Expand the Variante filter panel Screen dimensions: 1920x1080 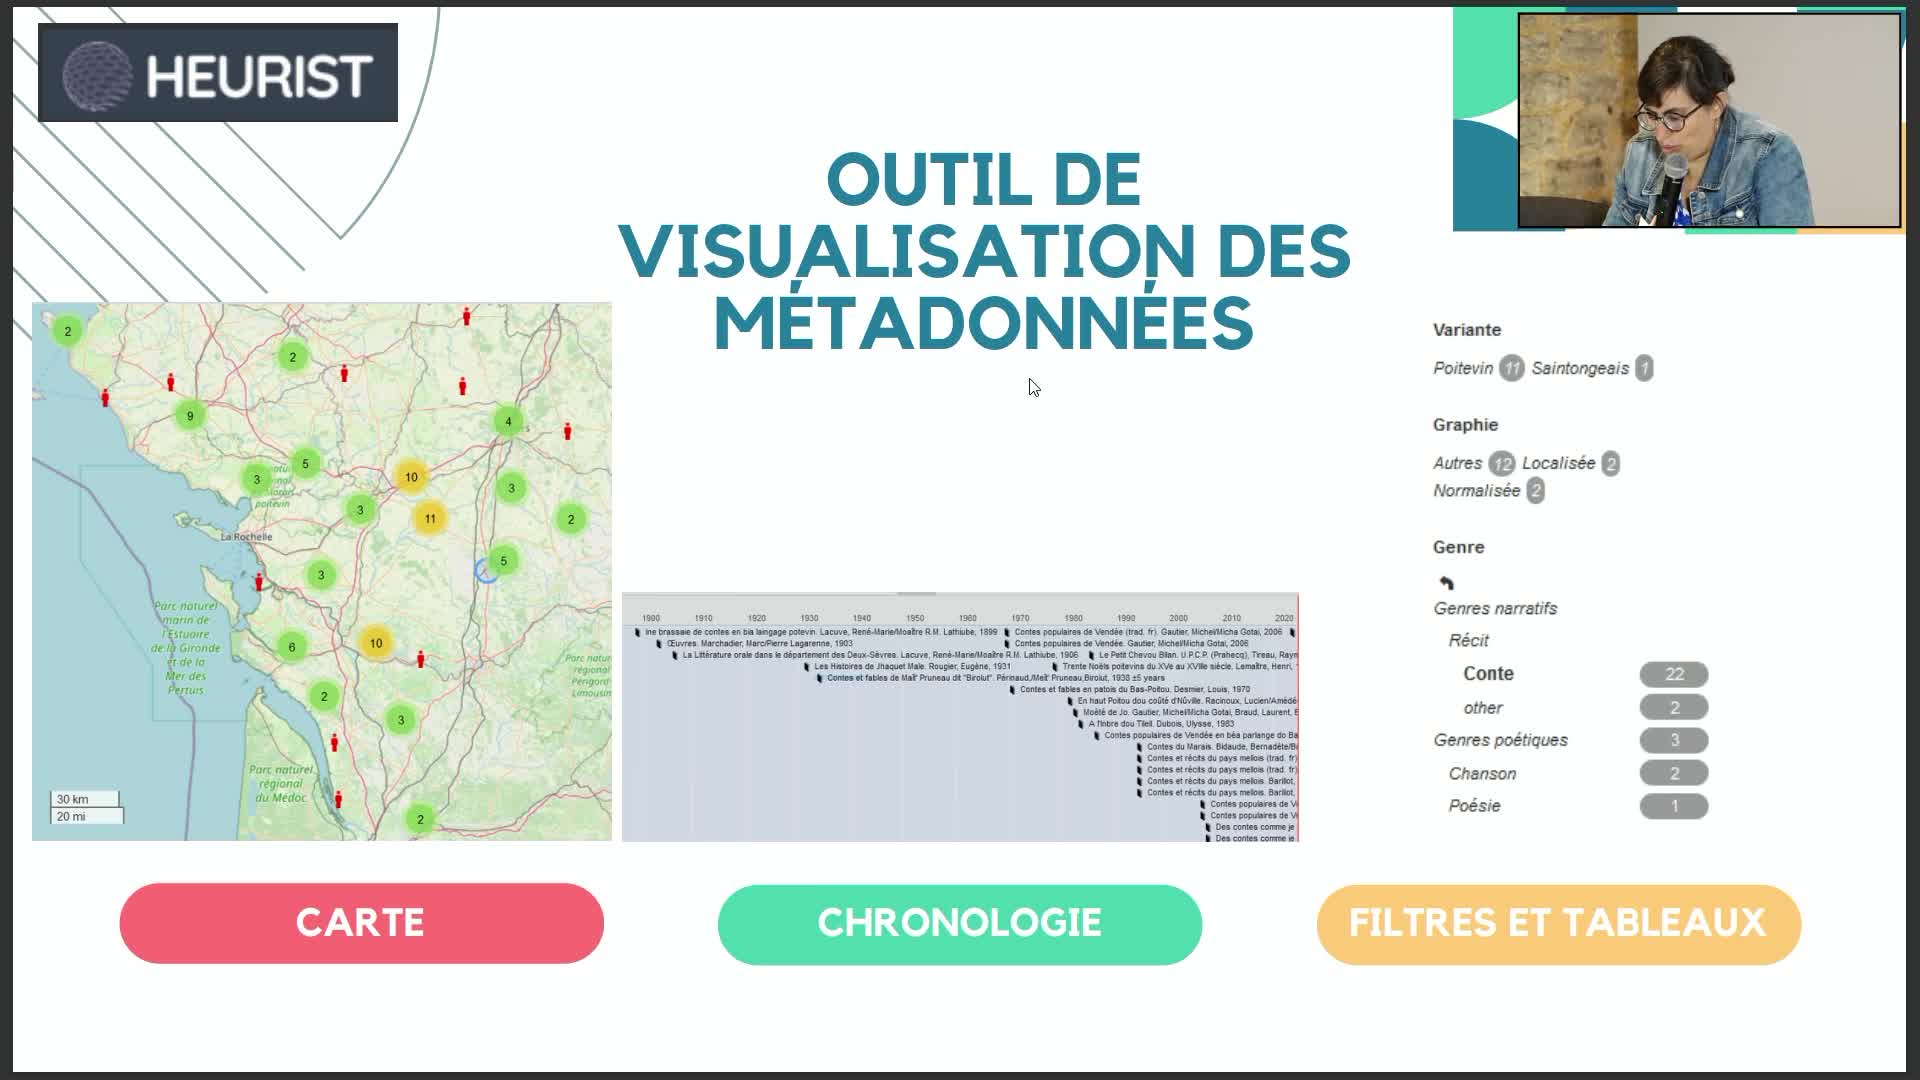1466,330
